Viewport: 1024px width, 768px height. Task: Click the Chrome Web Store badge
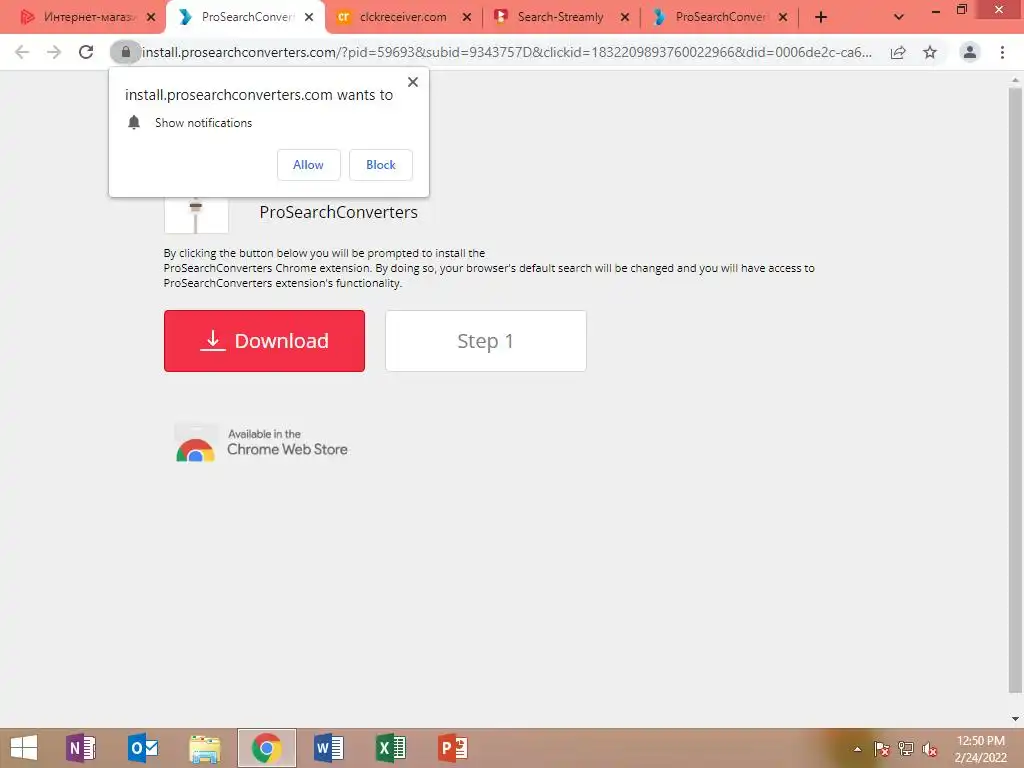[x=262, y=443]
